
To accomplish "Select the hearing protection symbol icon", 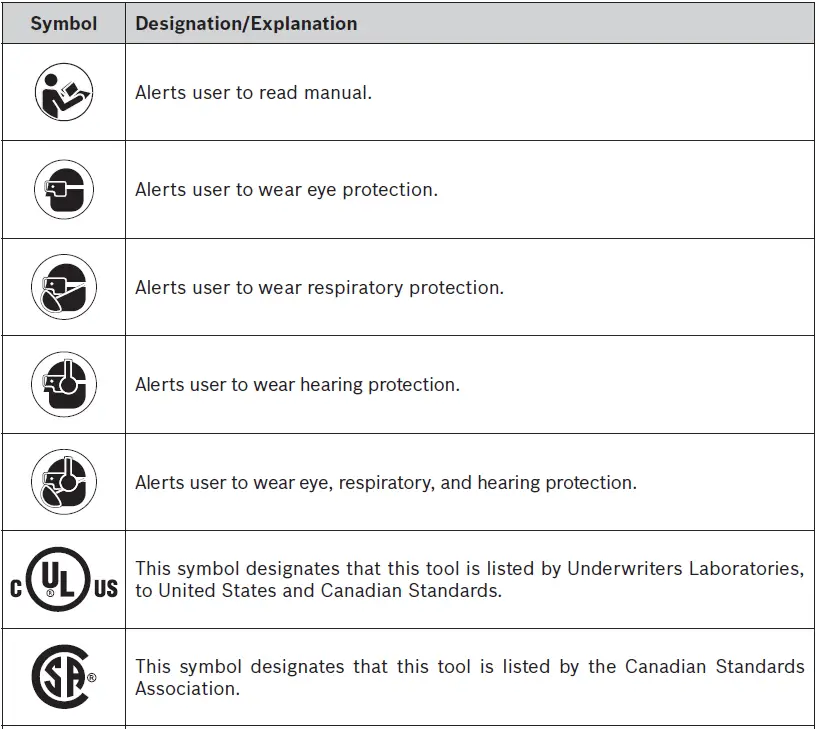I will tap(64, 385).
